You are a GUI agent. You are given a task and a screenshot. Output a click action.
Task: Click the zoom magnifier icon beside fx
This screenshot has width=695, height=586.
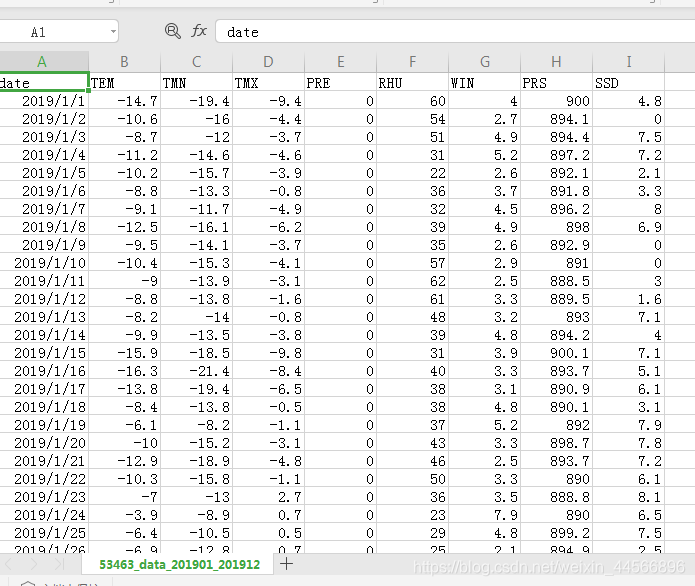[x=172, y=31]
